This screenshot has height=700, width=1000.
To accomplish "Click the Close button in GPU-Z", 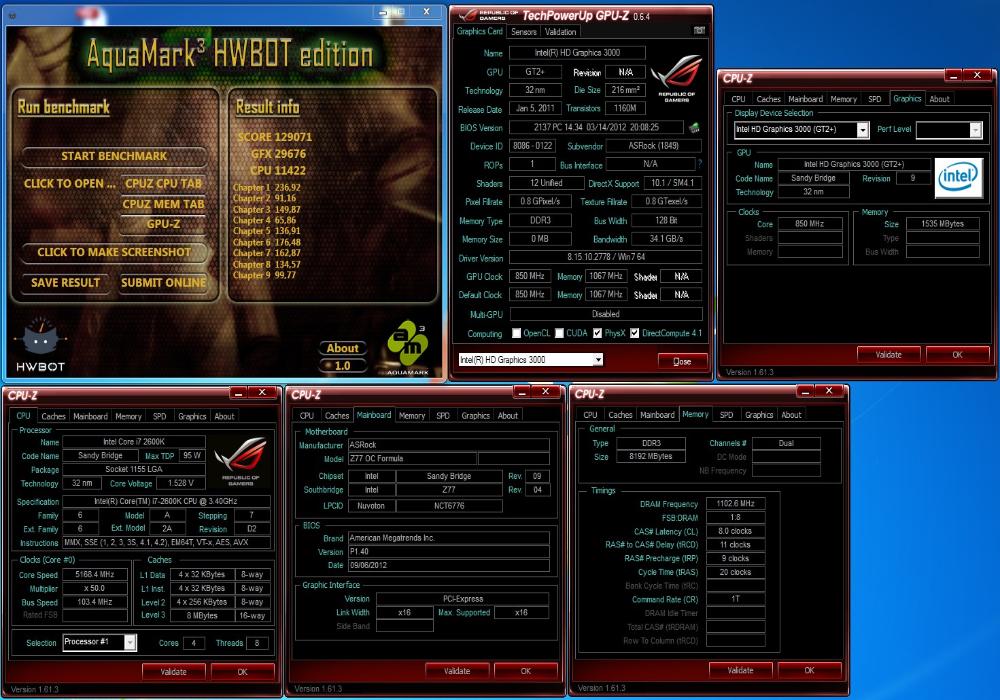I will (682, 361).
